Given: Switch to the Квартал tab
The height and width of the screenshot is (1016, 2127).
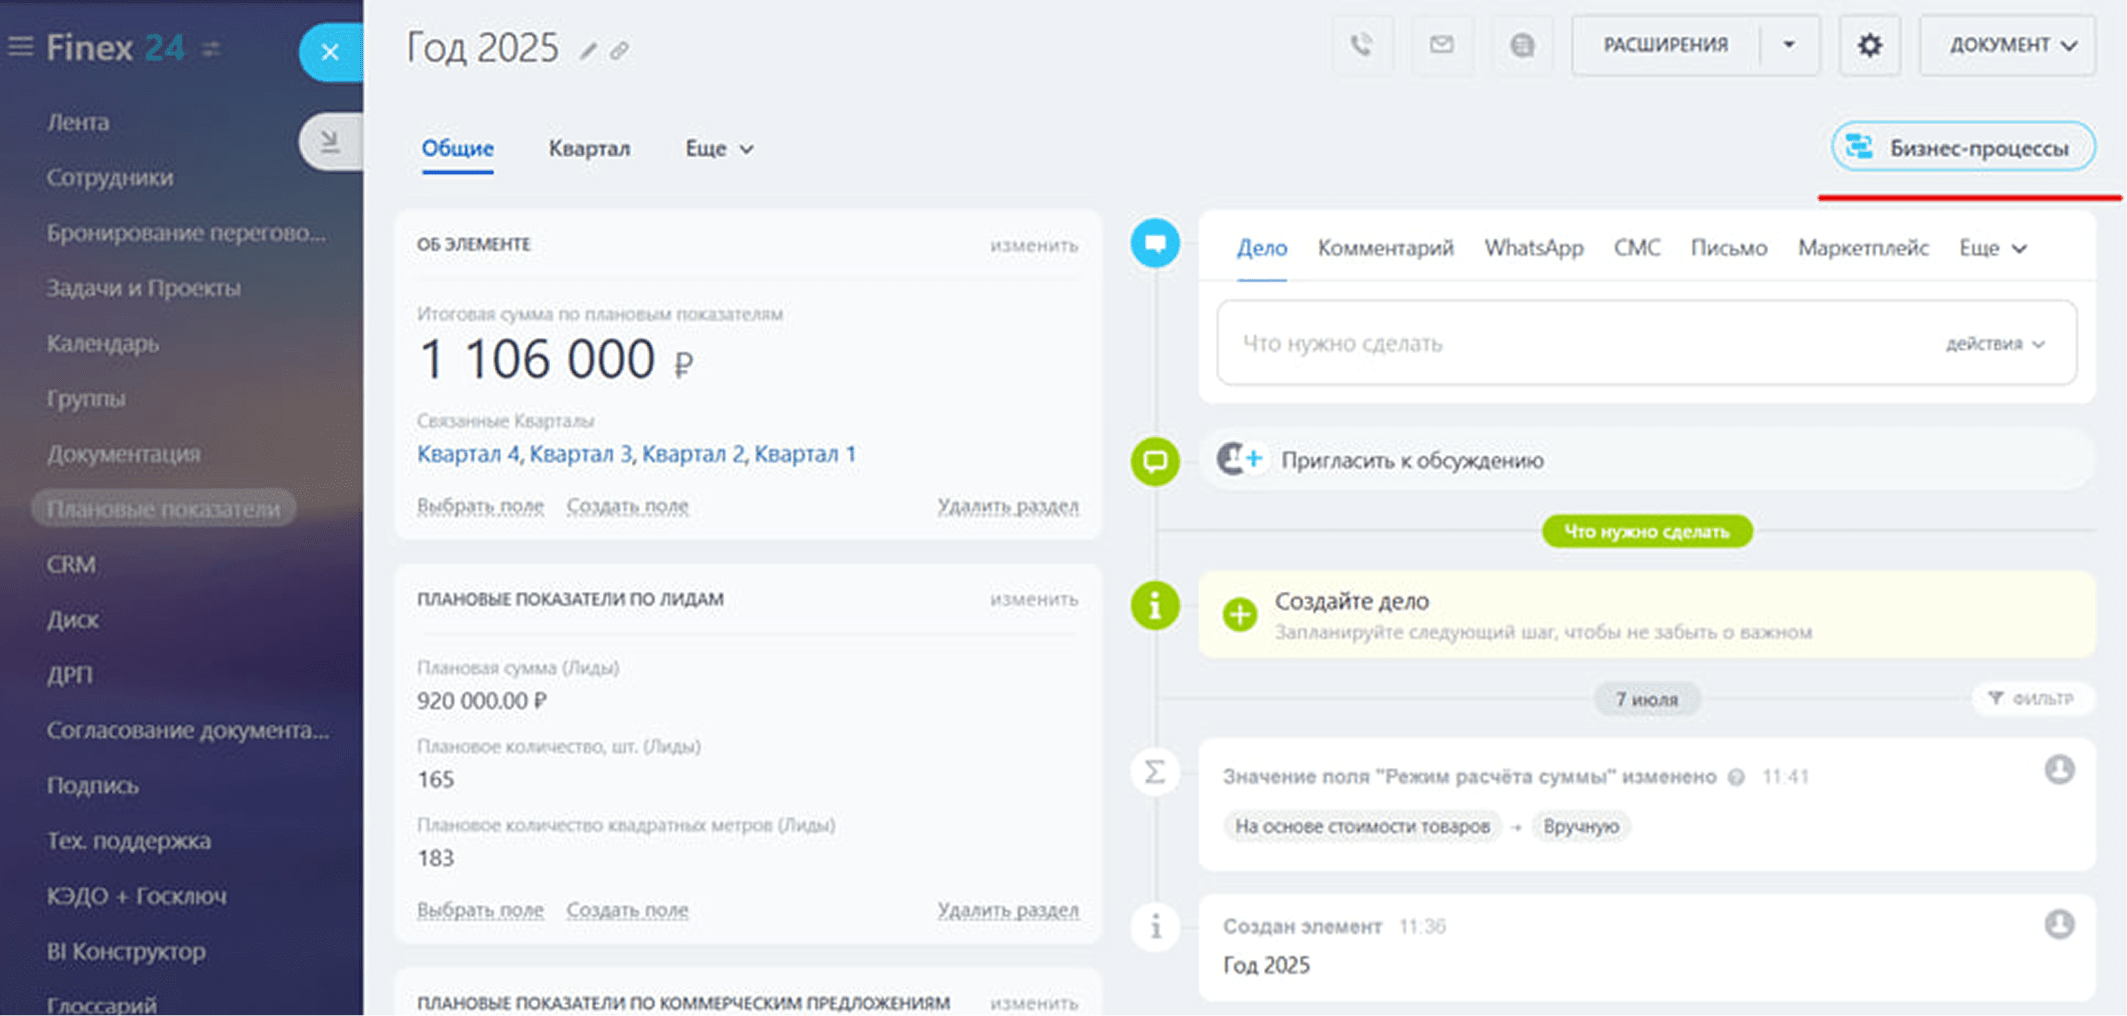Looking at the screenshot, I should (589, 149).
